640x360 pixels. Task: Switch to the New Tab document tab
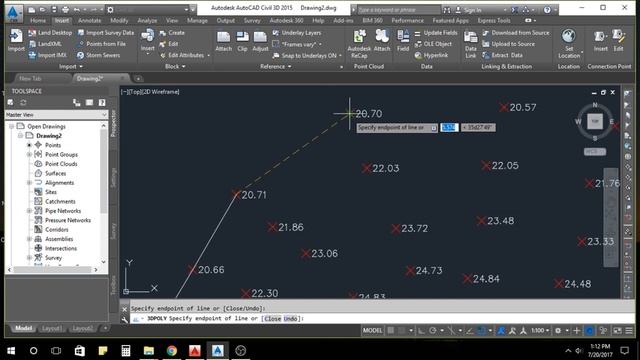31,78
